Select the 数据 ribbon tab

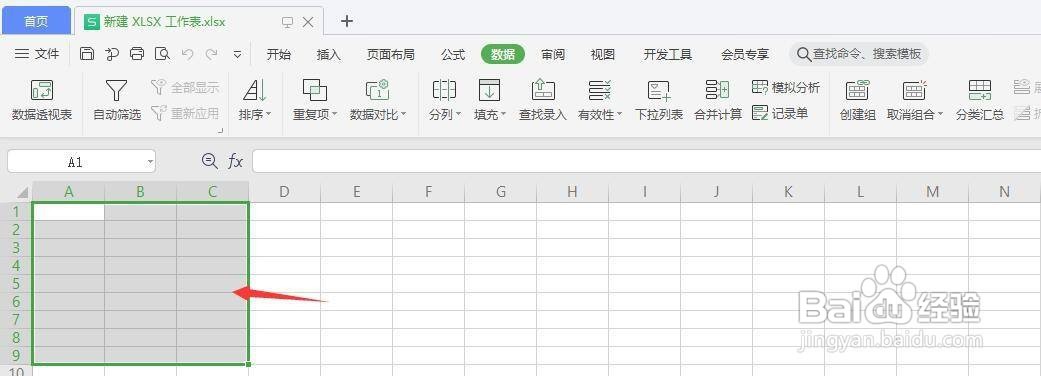[x=503, y=54]
